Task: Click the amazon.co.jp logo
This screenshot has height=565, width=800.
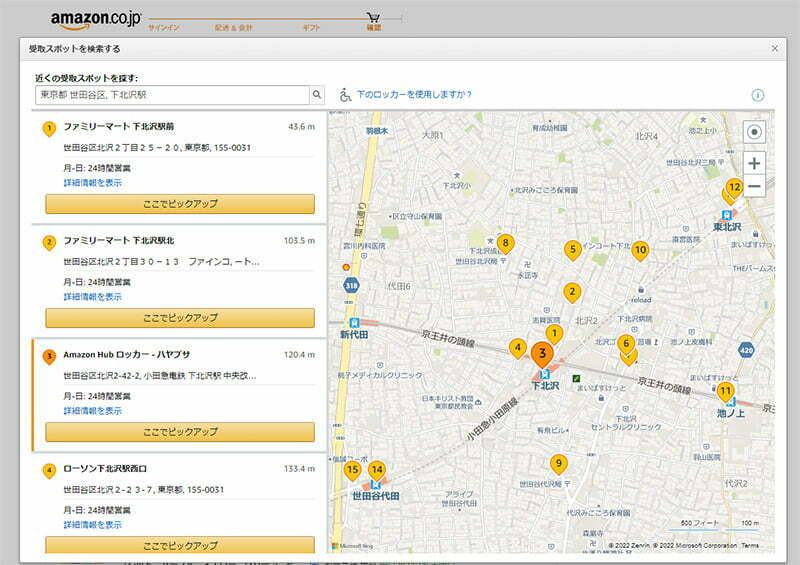Action: (x=96, y=20)
